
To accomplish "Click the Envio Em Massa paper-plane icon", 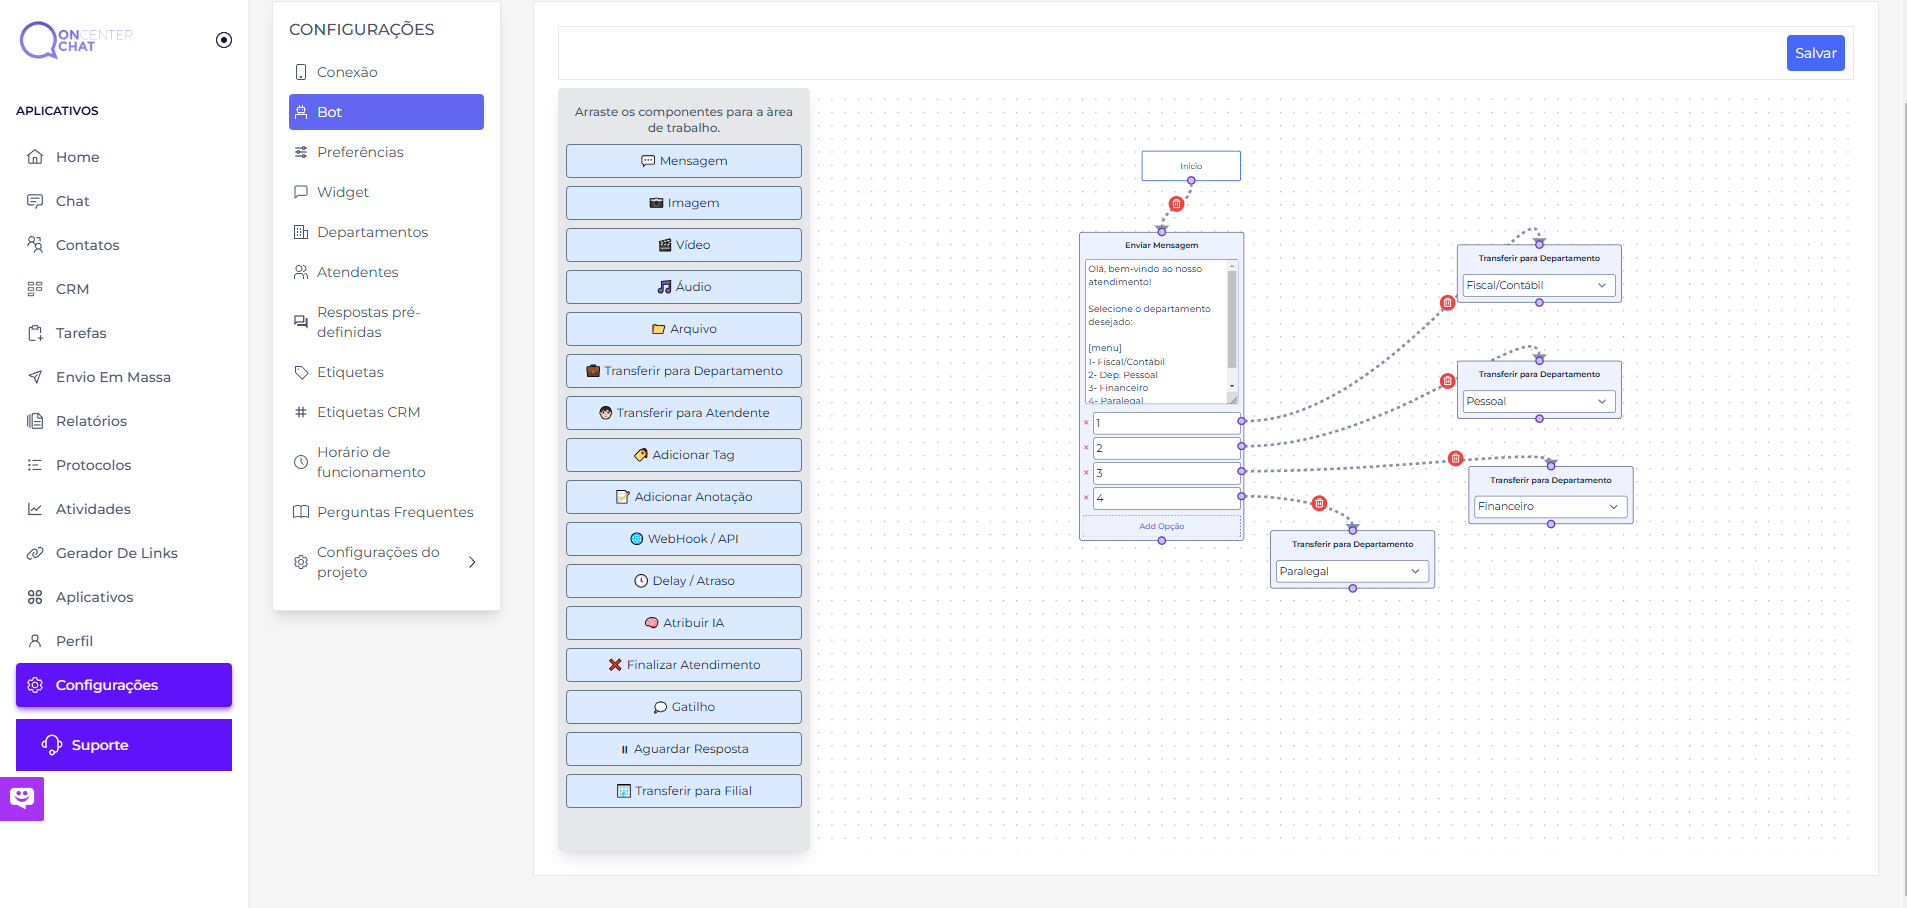I will click(35, 377).
